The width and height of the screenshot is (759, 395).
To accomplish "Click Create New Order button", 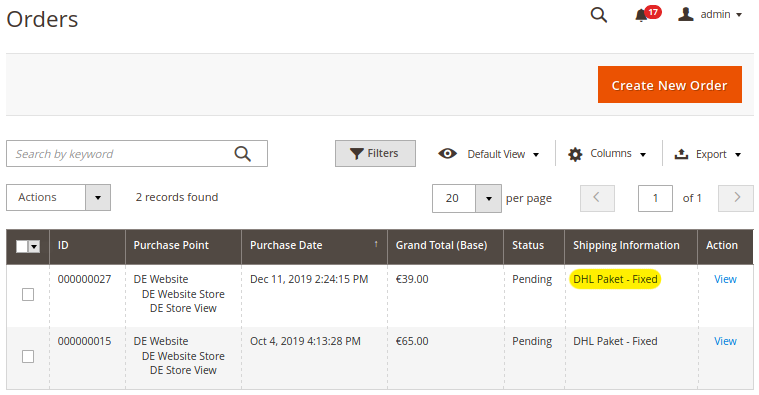I will 669,85.
